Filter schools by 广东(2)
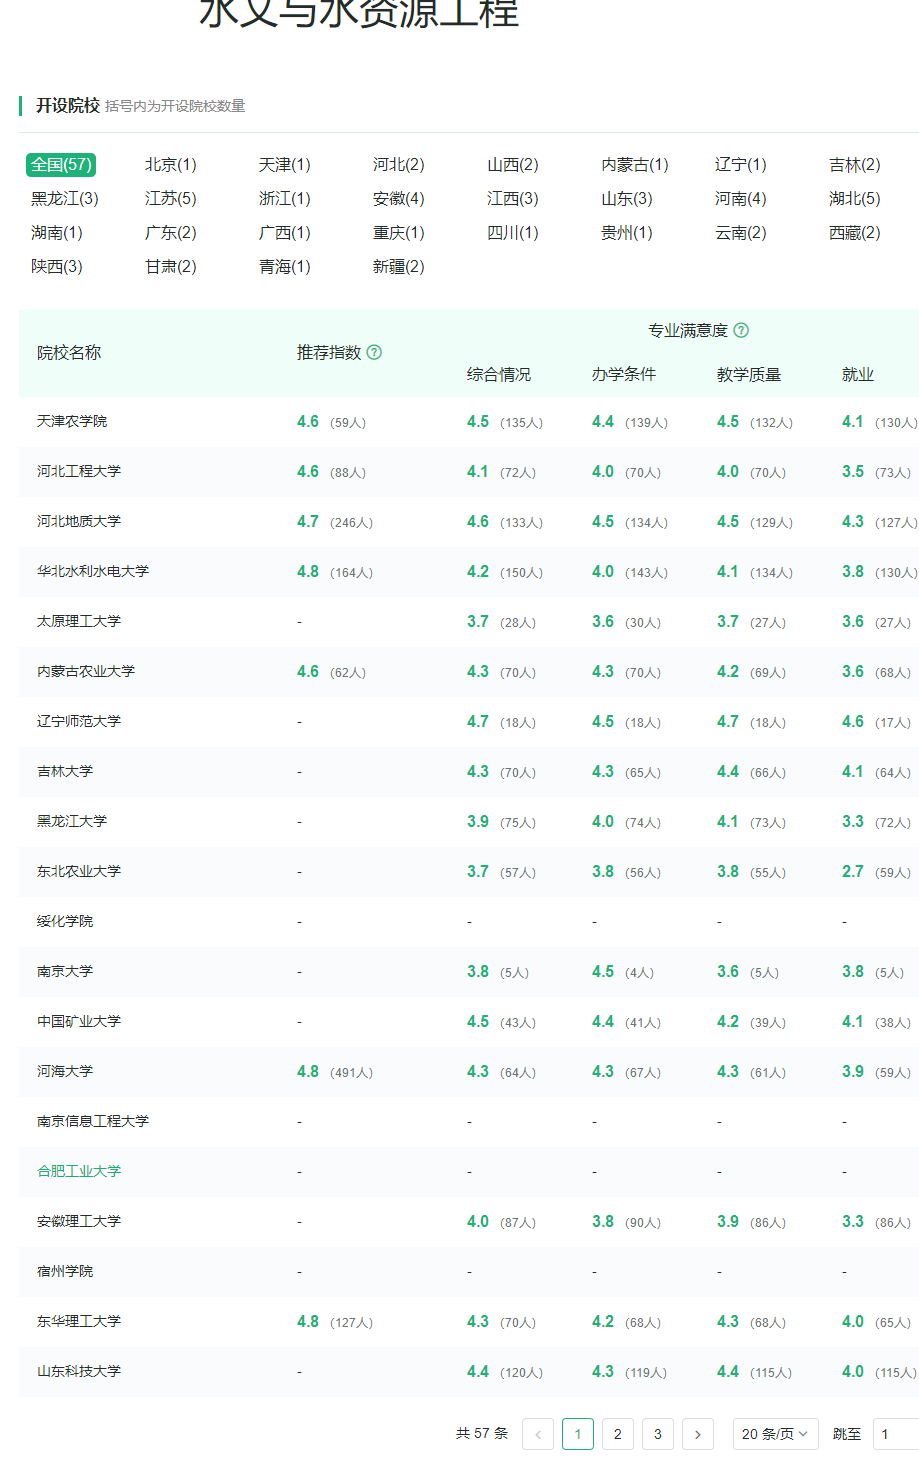 (x=171, y=232)
